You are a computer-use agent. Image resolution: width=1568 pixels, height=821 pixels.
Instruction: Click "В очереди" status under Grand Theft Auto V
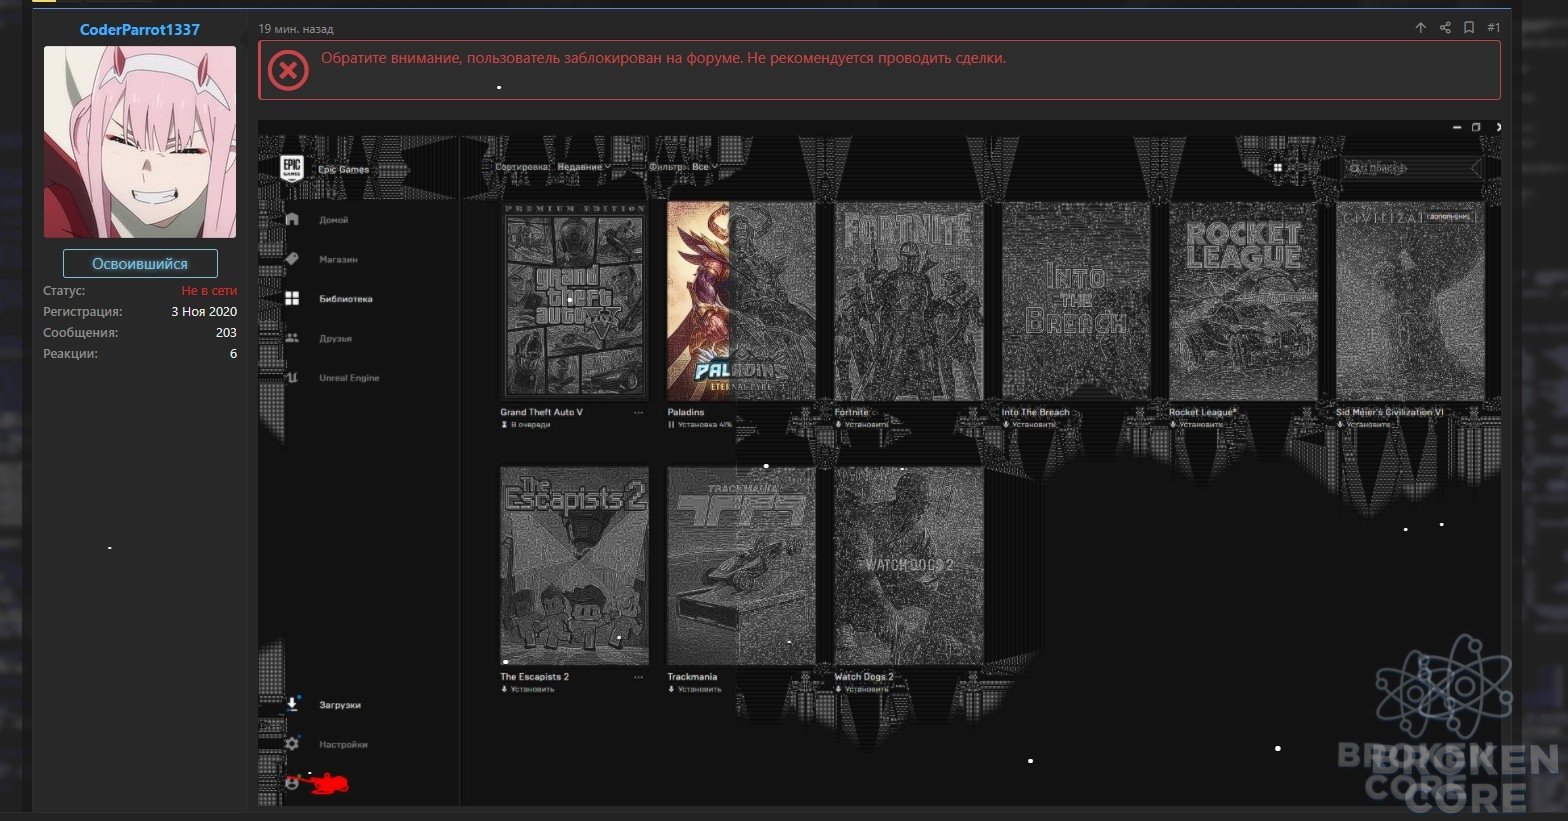[526, 425]
